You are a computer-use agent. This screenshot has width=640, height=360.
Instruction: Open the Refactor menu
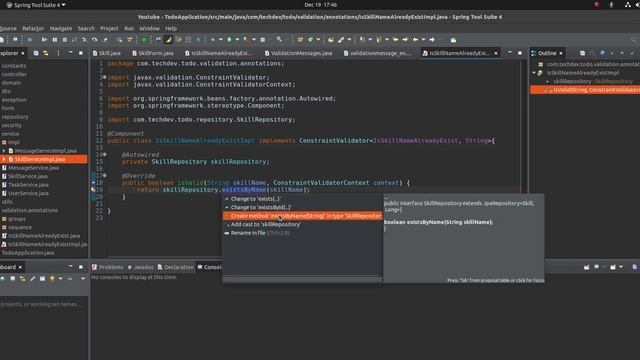33,28
